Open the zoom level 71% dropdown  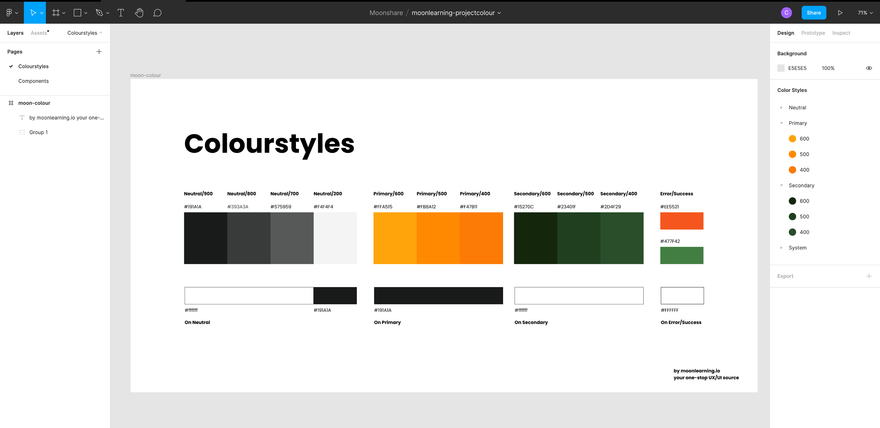click(865, 12)
